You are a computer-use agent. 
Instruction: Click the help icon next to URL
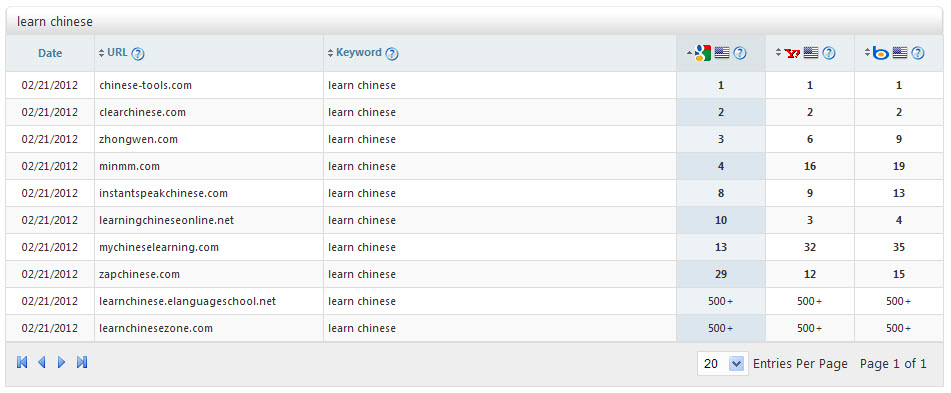point(138,53)
